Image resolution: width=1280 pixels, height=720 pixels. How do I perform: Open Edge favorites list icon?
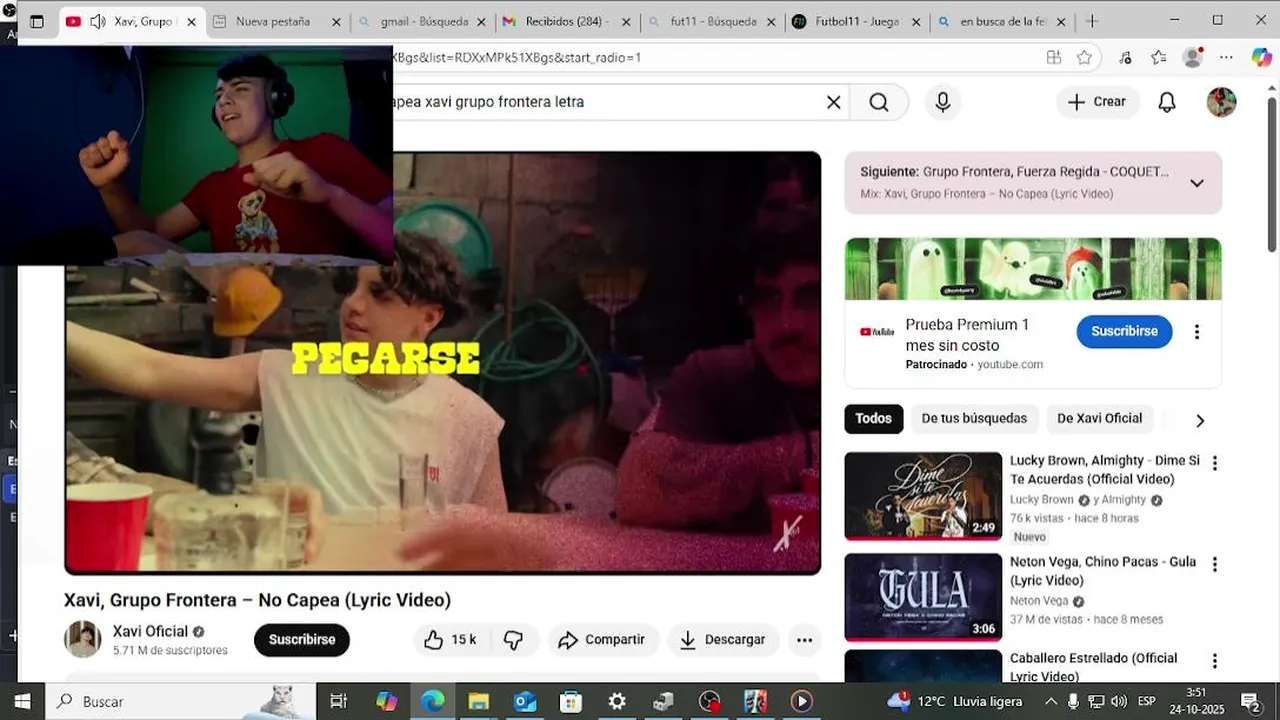point(1158,58)
